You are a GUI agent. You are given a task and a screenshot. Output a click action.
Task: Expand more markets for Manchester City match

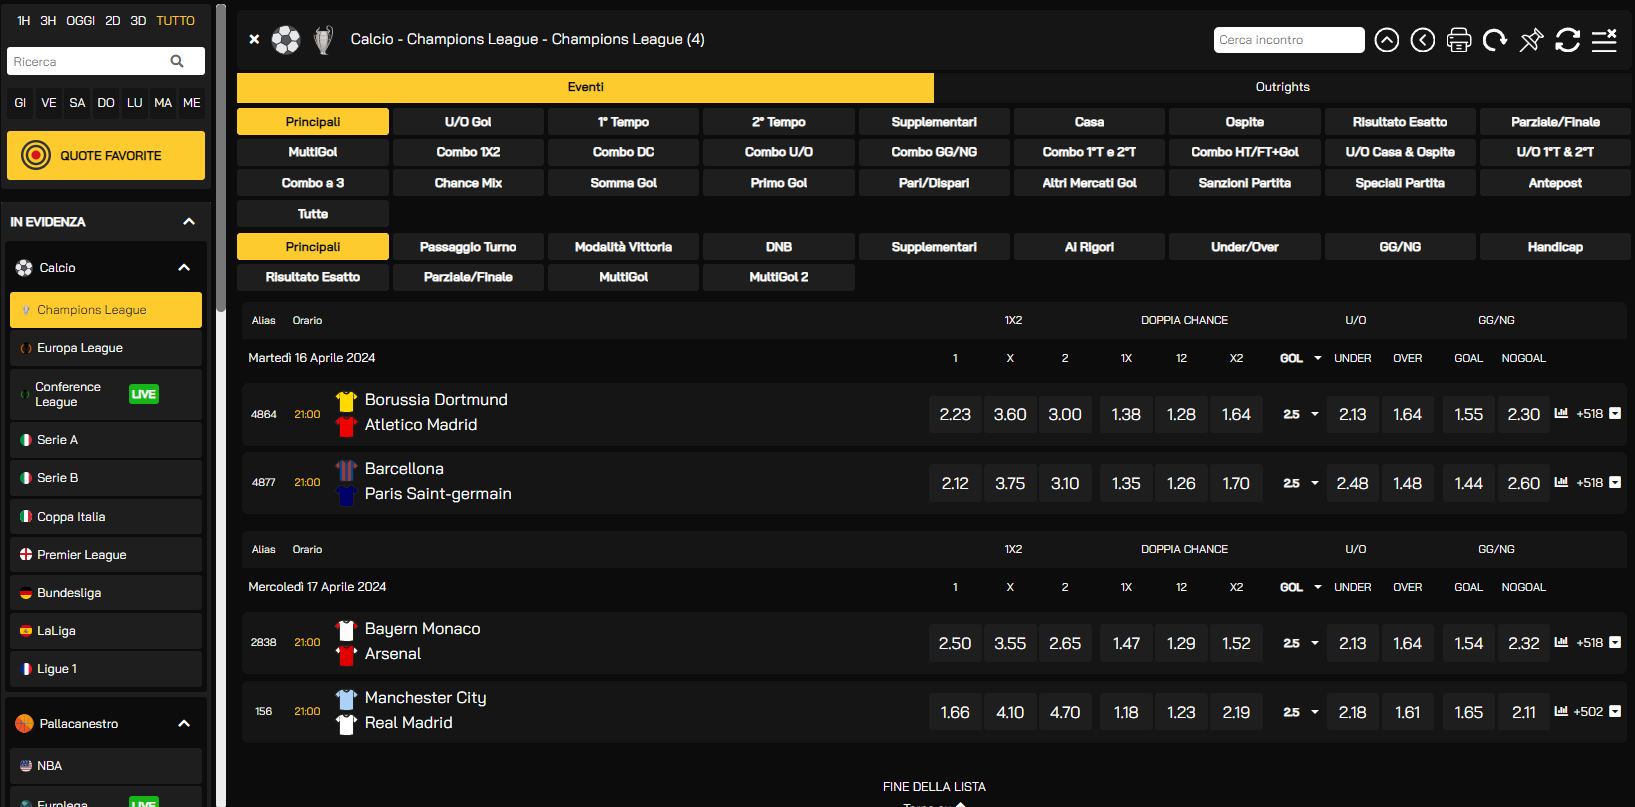tap(1615, 712)
